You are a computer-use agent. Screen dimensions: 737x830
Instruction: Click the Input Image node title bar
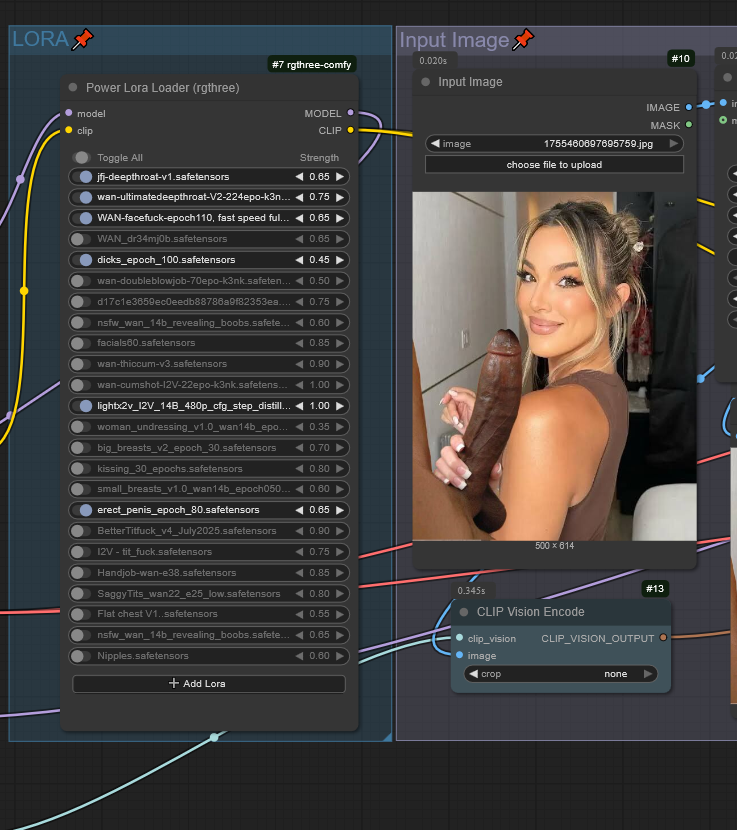pos(540,82)
